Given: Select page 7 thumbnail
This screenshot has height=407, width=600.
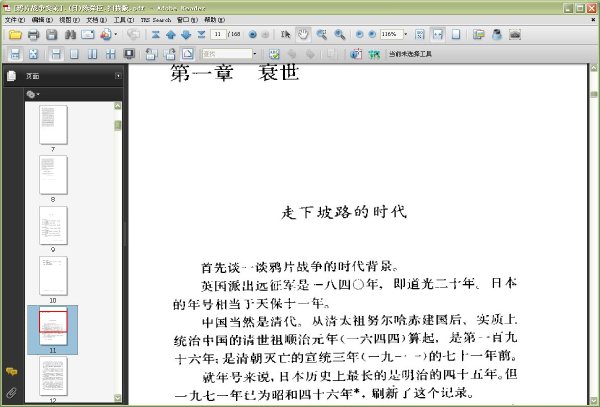Looking at the screenshot, I should 53,125.
